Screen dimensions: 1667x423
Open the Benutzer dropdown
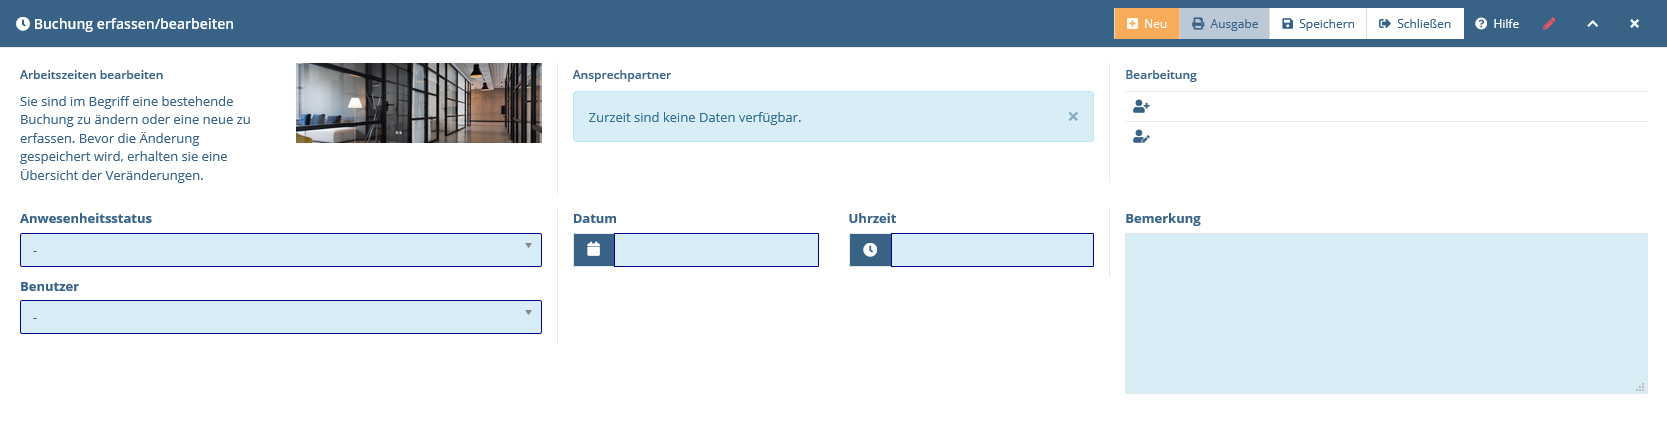click(x=281, y=317)
